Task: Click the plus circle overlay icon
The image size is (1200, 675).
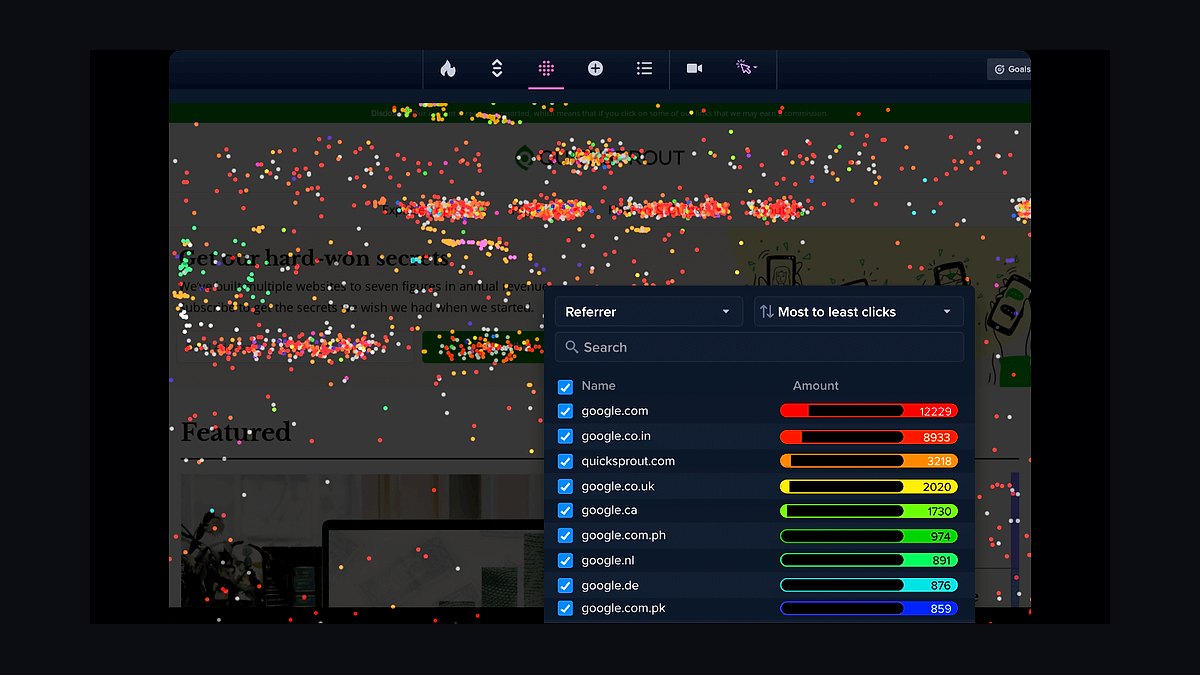Action: tap(595, 68)
